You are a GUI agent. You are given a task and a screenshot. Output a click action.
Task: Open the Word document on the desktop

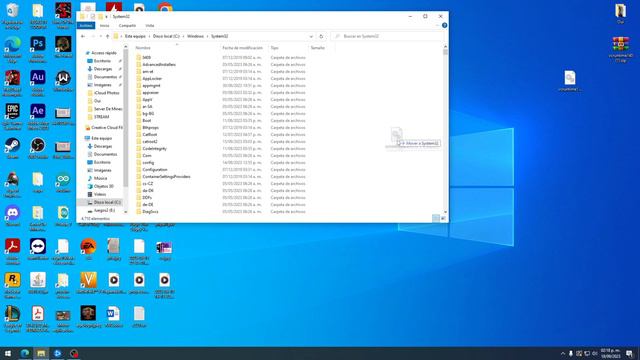pyautogui.click(x=113, y=314)
